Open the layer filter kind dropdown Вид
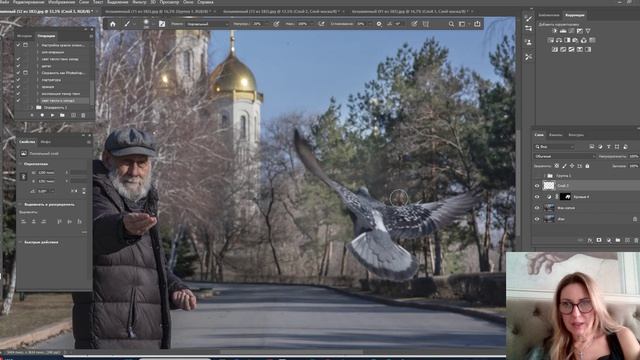Image resolution: width=640 pixels, height=360 pixels. coord(554,147)
